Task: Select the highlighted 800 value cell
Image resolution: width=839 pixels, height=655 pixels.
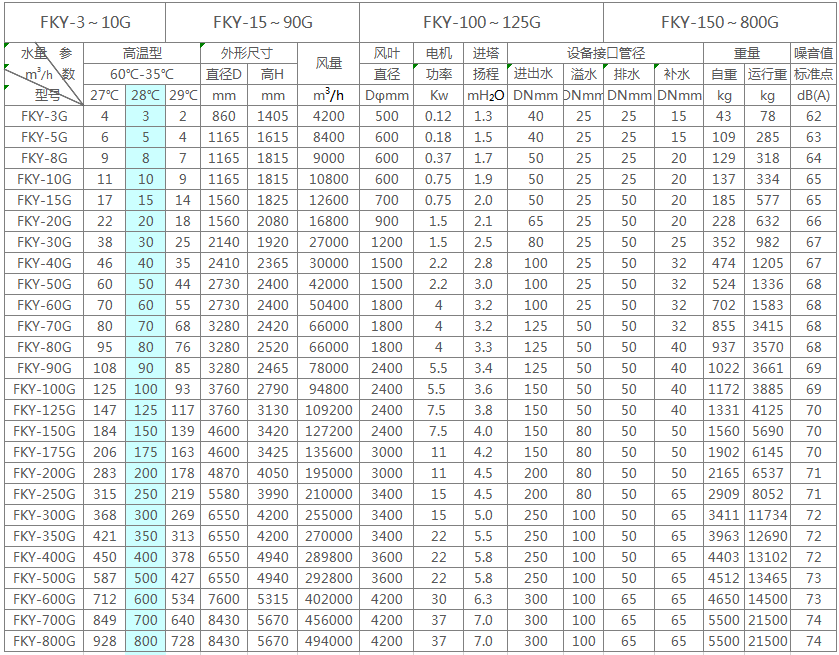Action: point(146,641)
